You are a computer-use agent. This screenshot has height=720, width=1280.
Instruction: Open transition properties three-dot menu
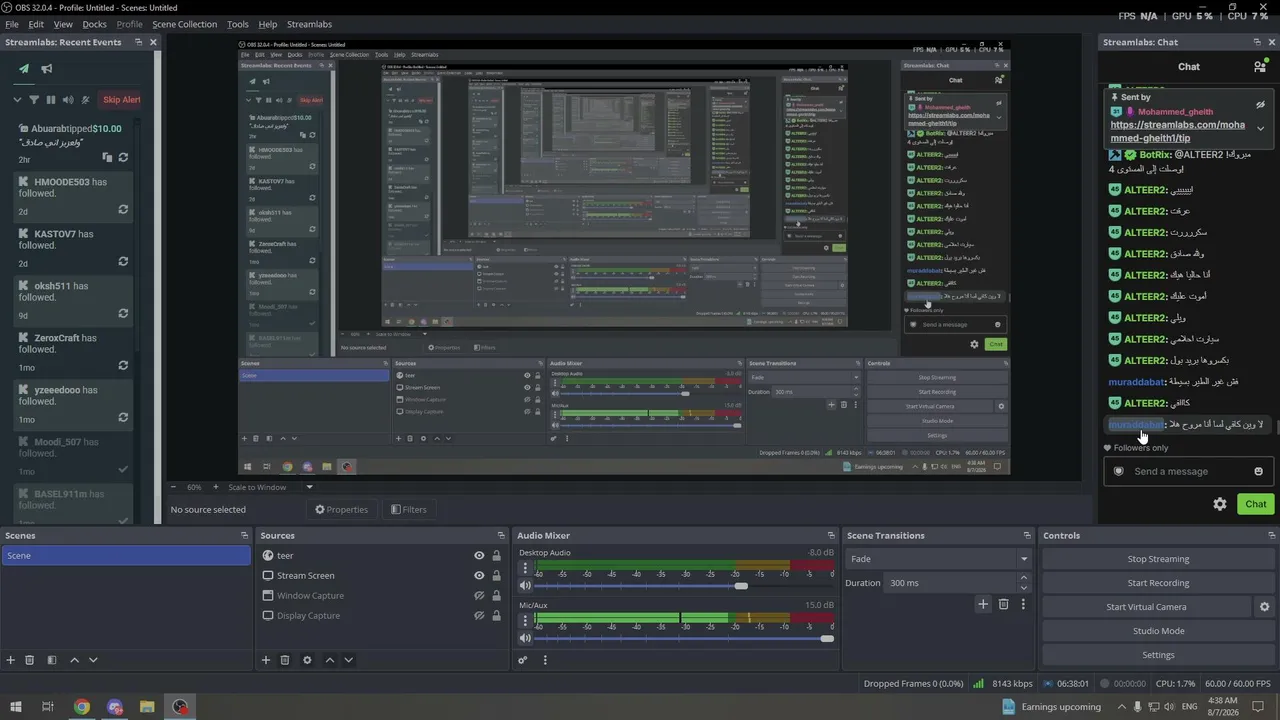[1023, 604]
